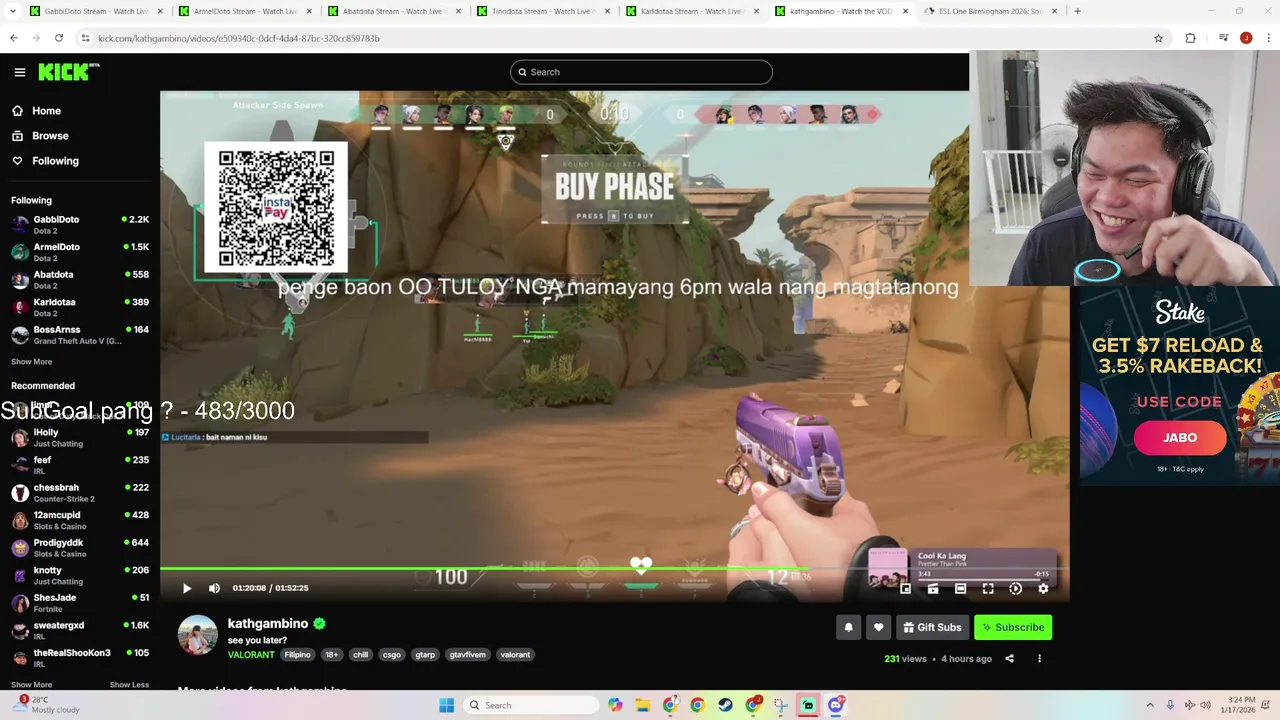Open the kathgambino channel avatar
Screen dimensions: 1280x720
point(198,635)
